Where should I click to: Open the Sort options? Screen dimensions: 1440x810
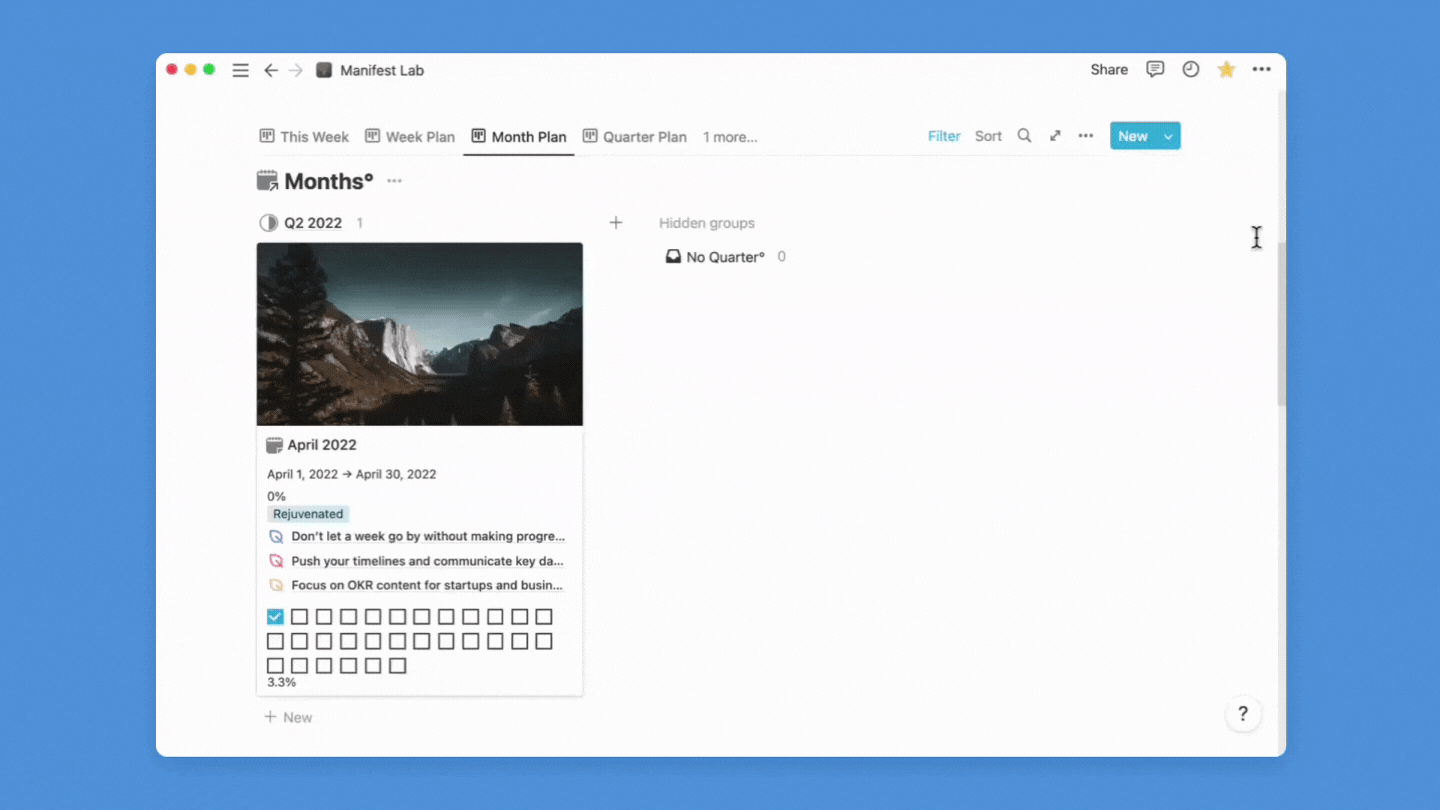tap(988, 136)
